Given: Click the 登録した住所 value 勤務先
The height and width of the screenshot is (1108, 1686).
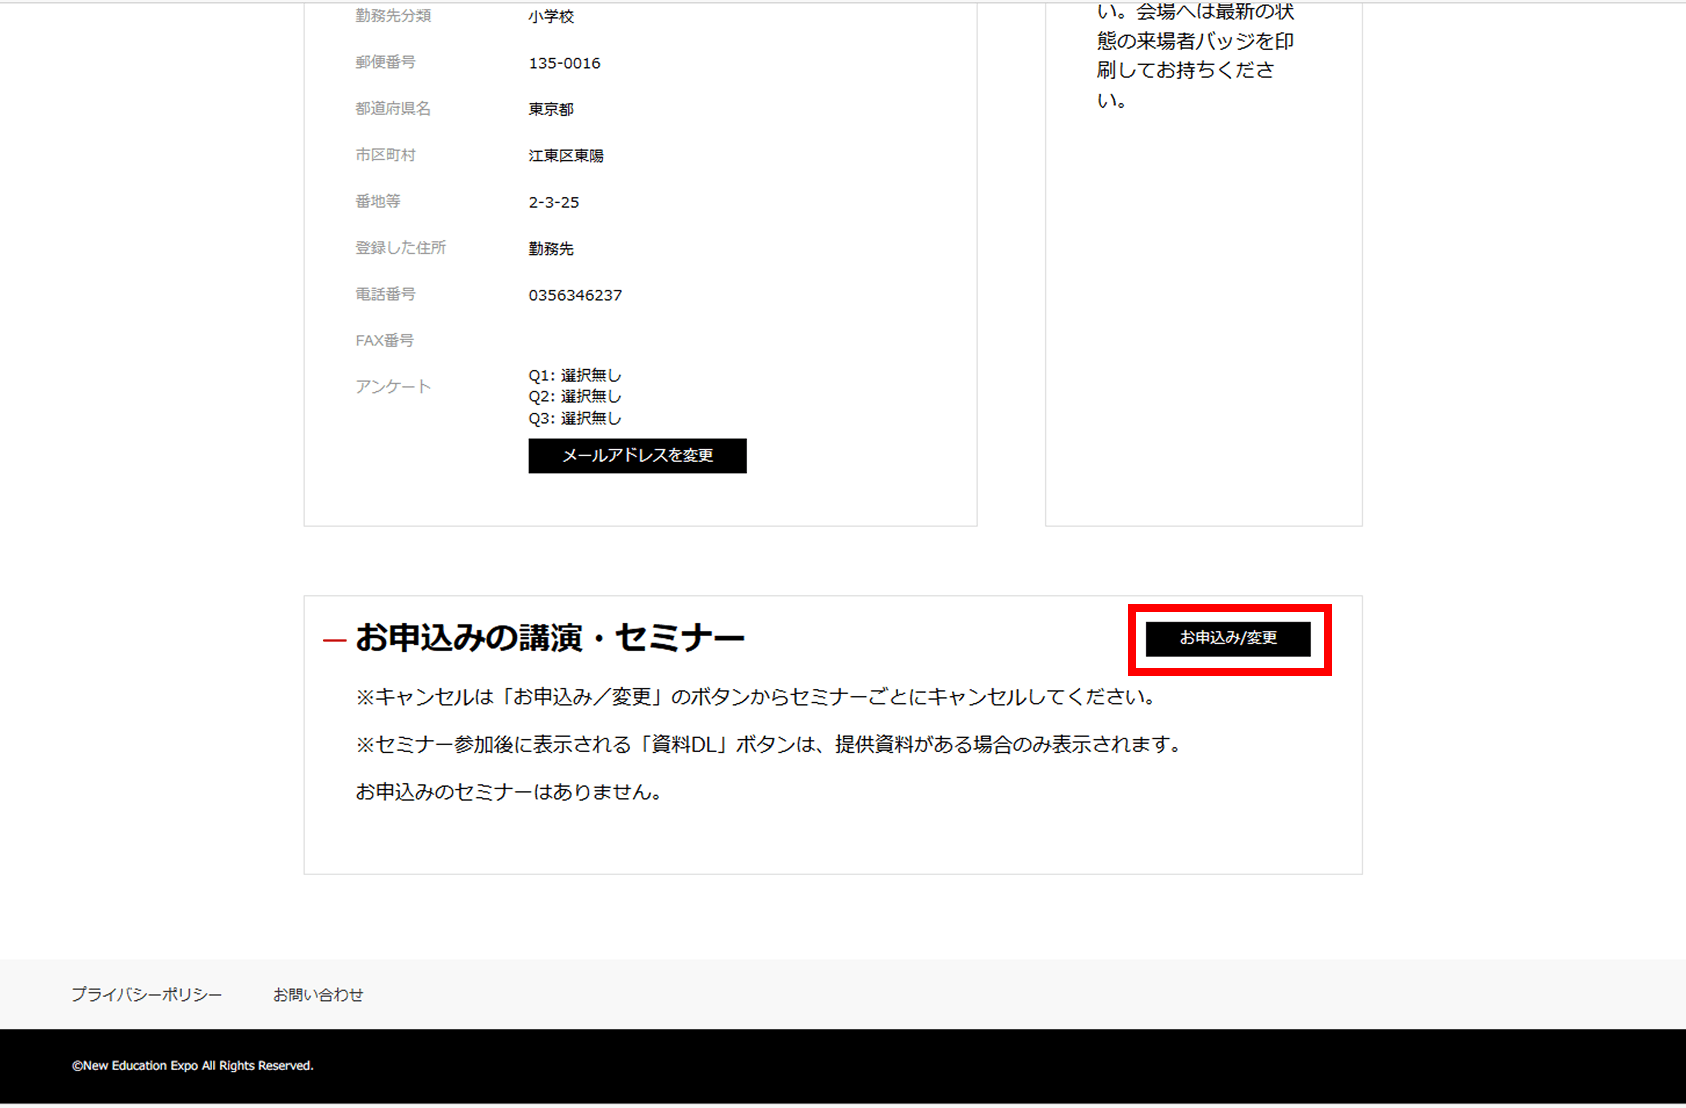Looking at the screenshot, I should click(552, 248).
